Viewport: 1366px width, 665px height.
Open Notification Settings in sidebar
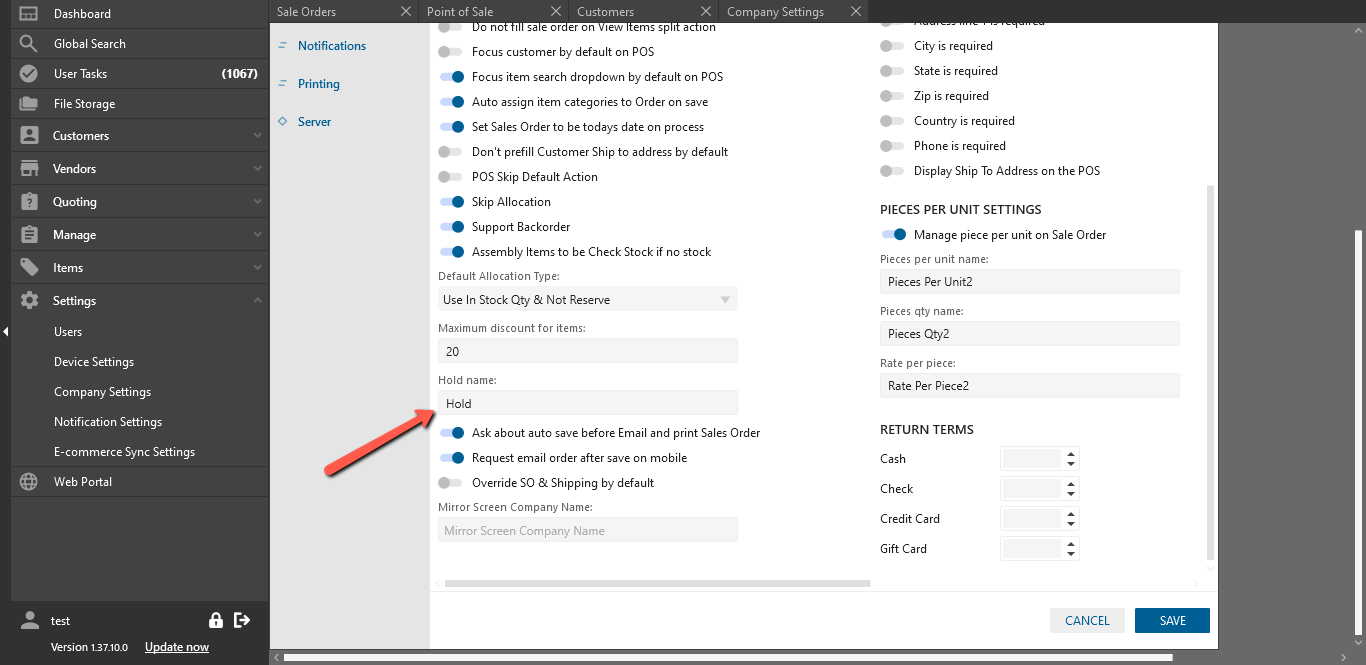coord(108,422)
